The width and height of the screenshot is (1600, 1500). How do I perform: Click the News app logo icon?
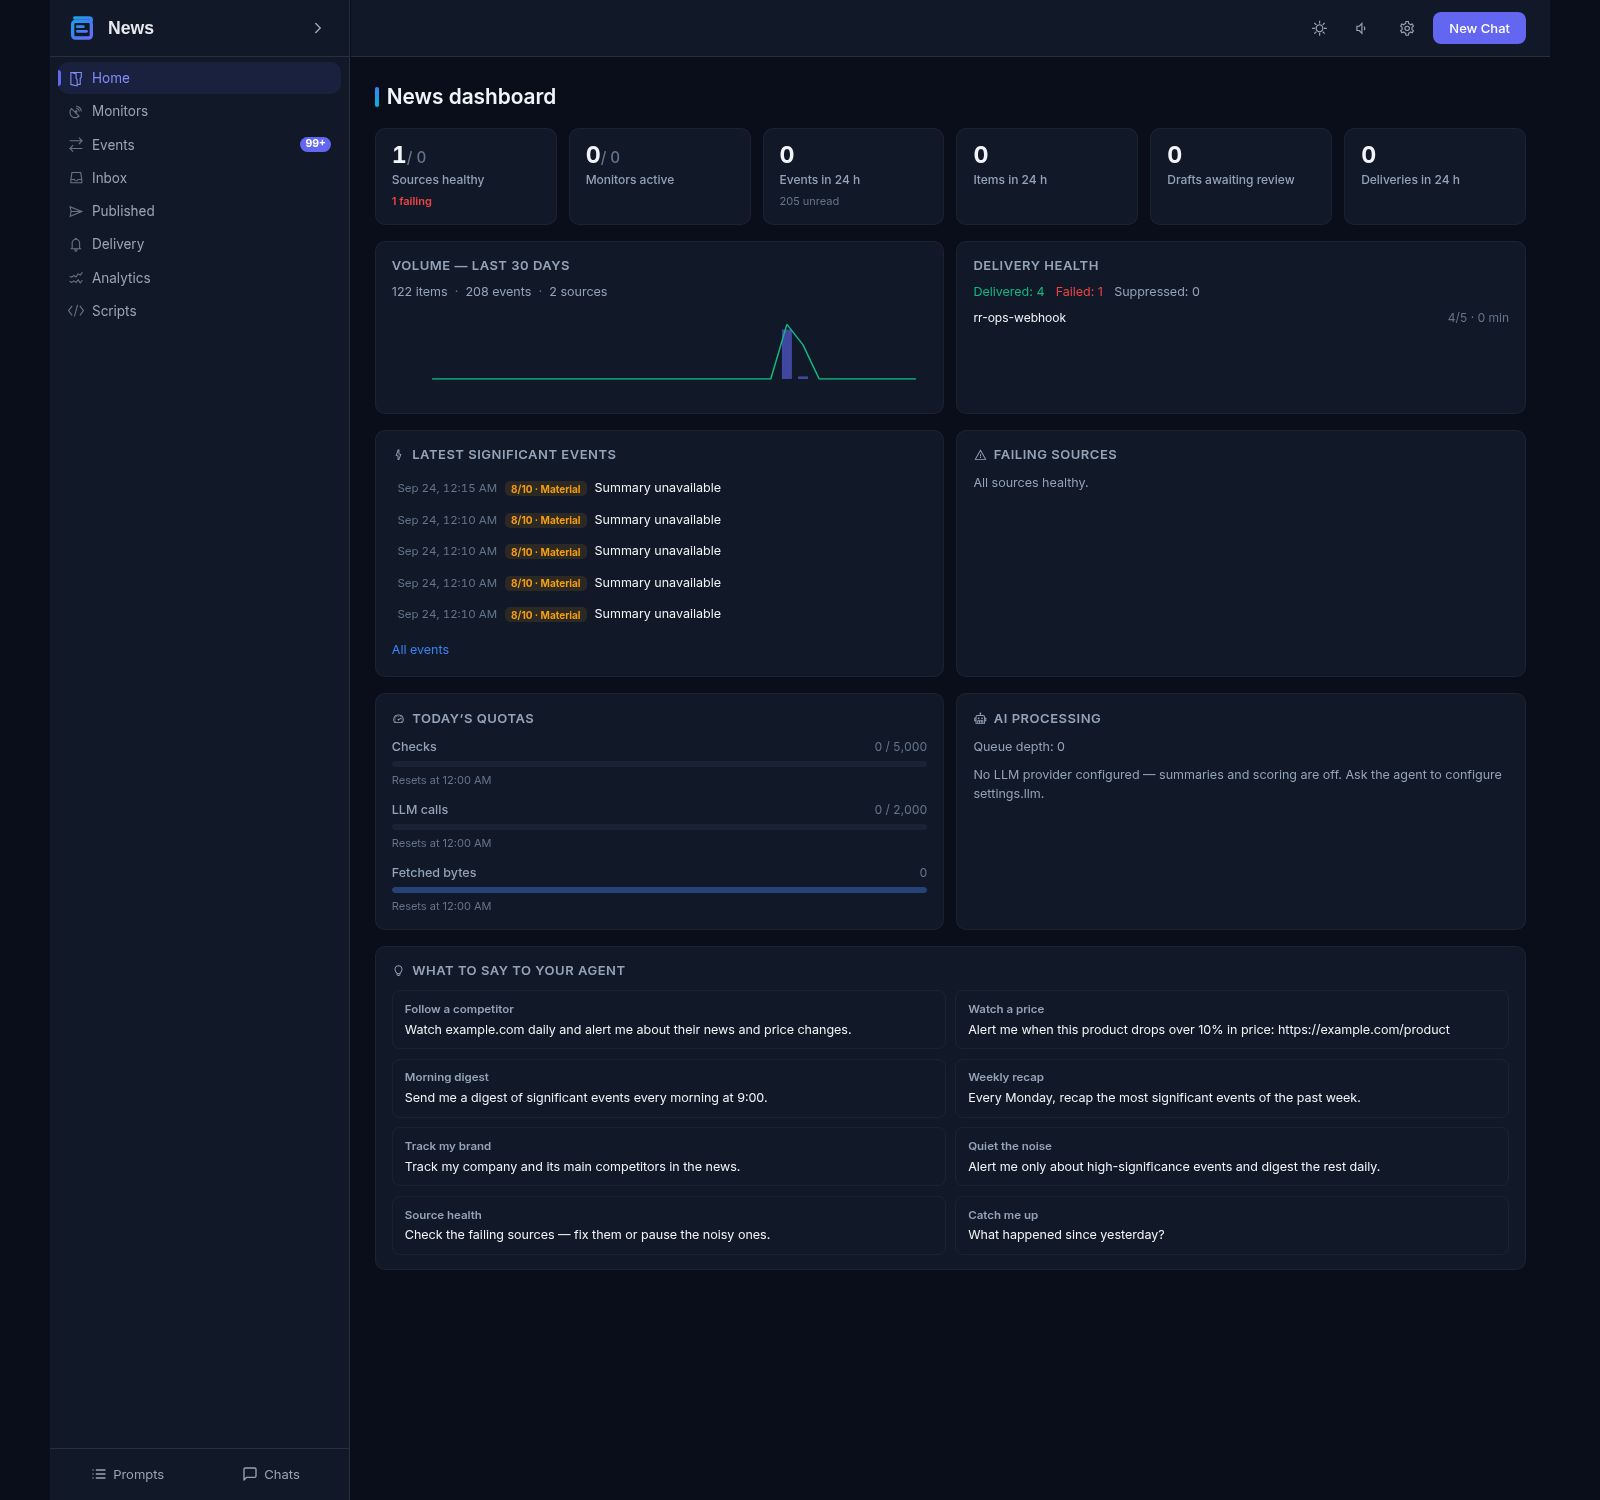[82, 28]
